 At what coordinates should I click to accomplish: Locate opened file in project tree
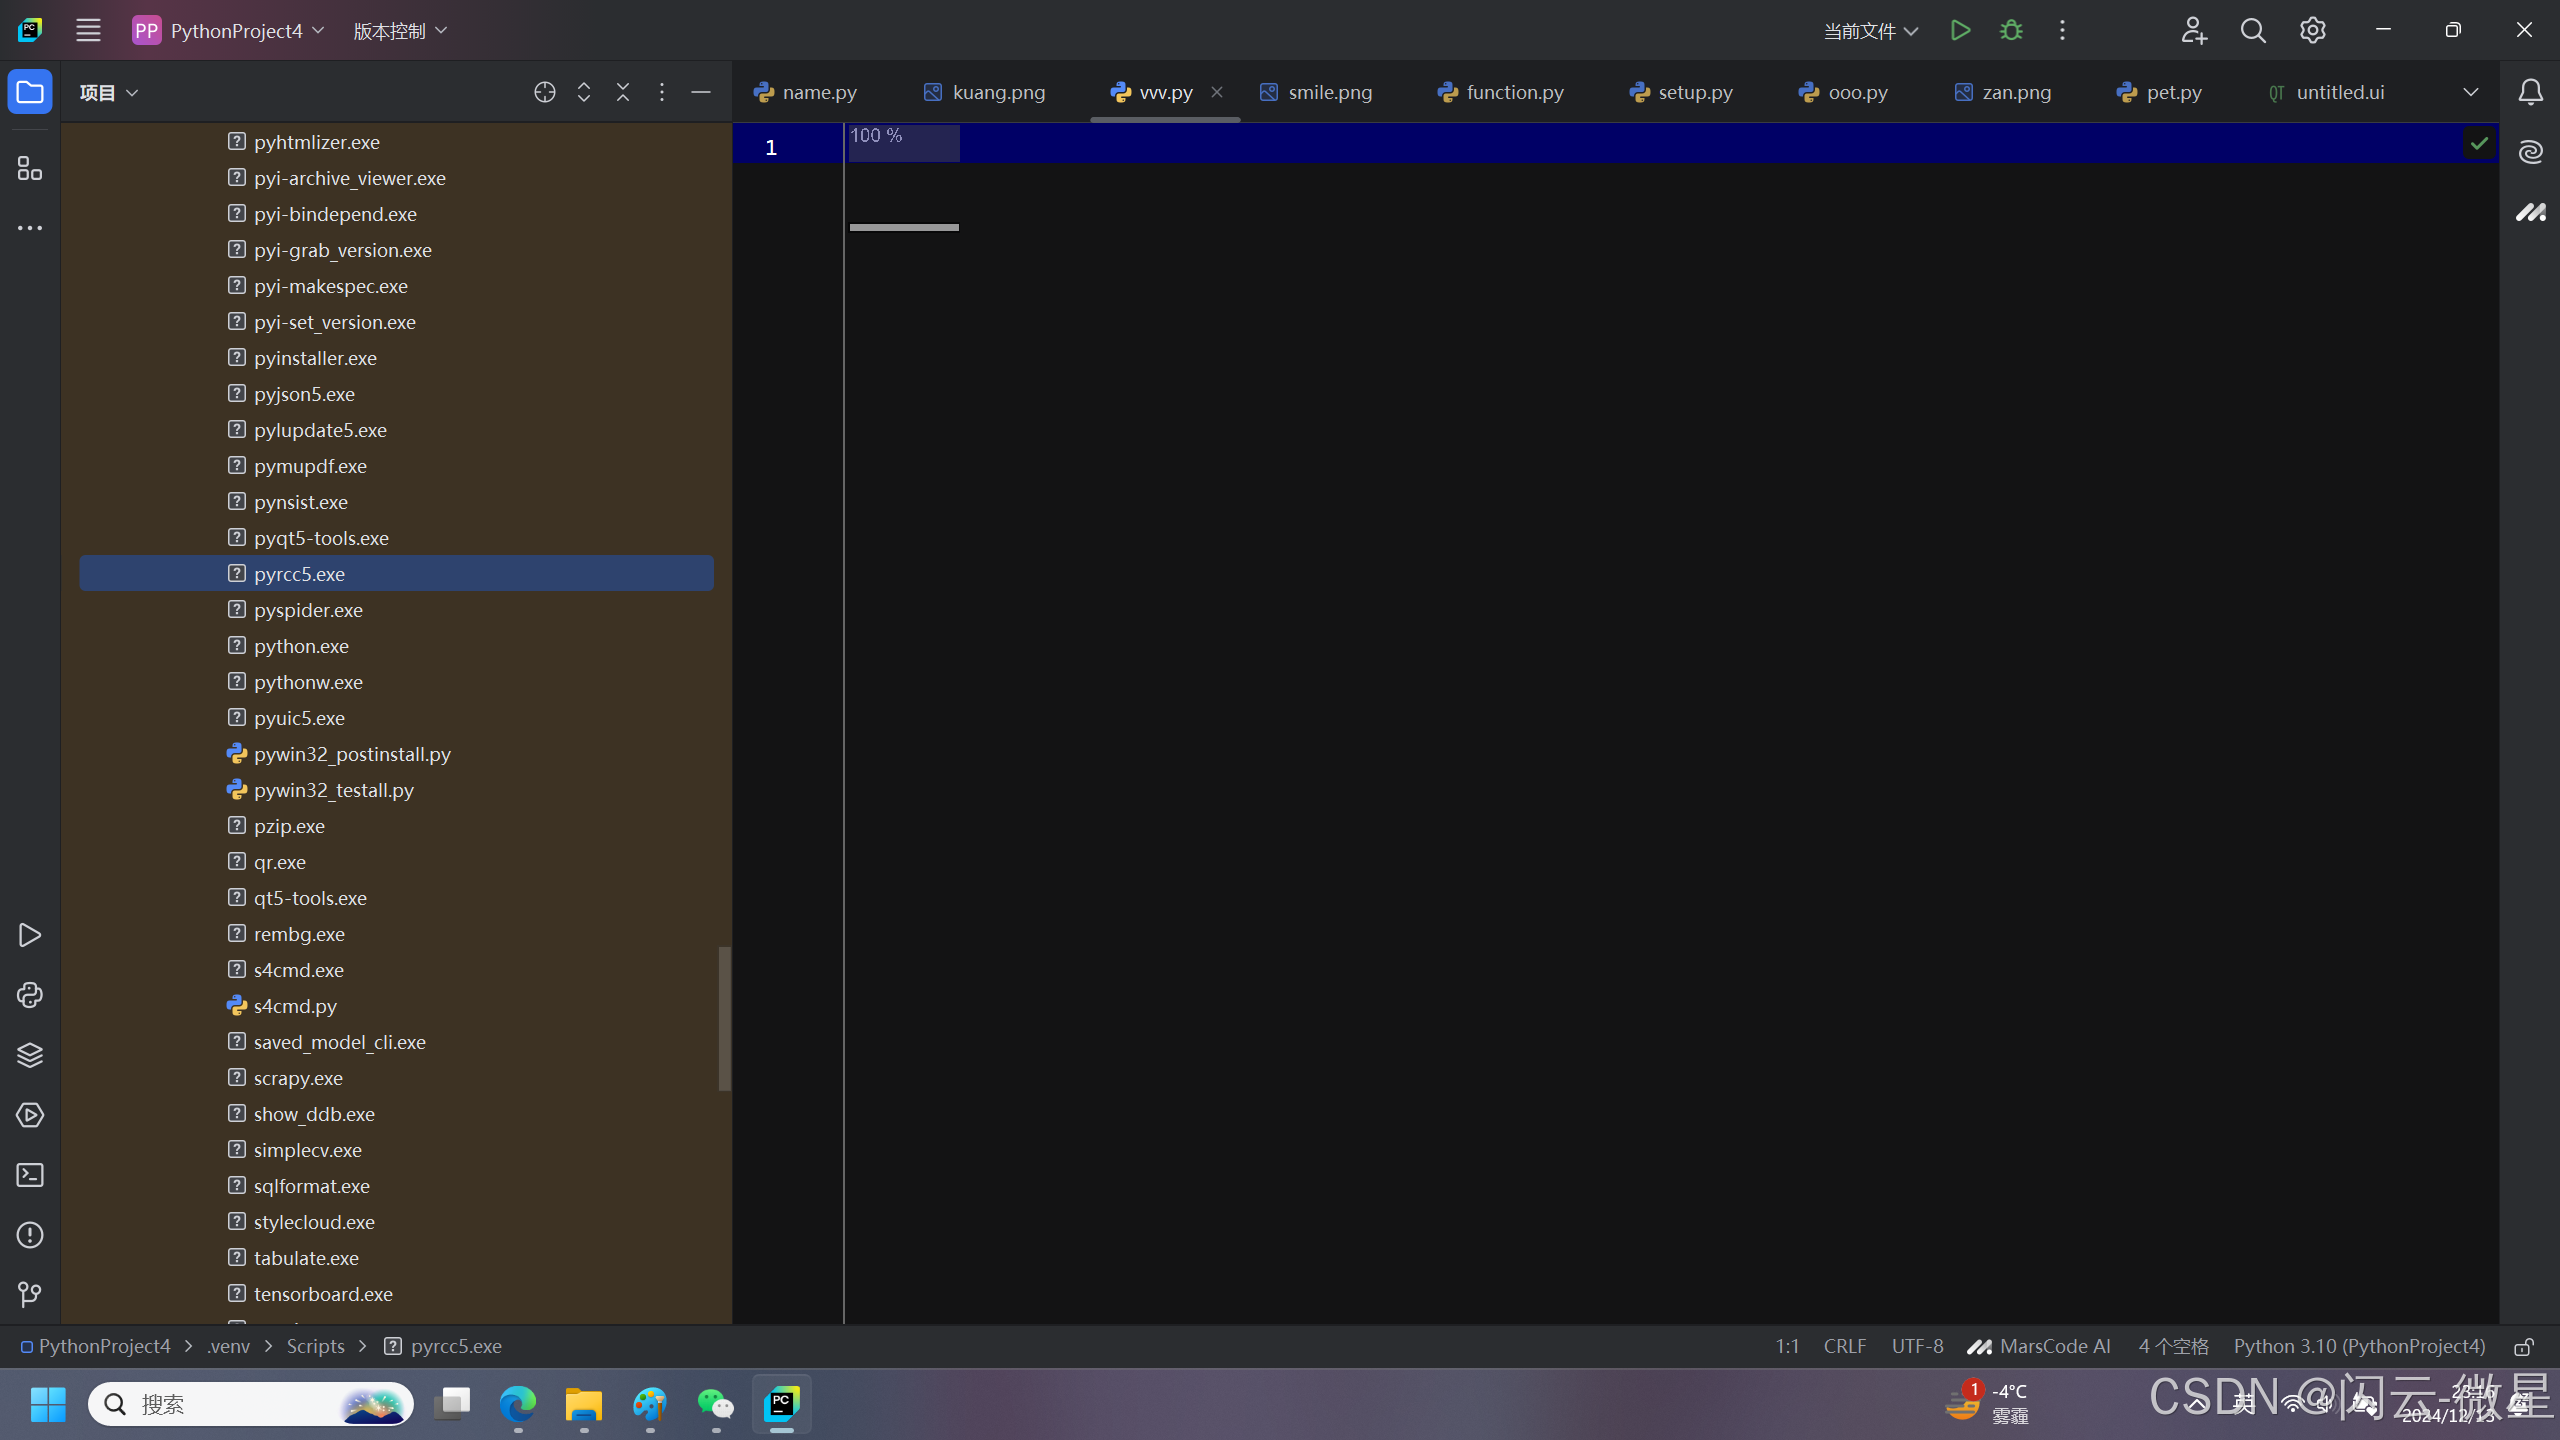(544, 92)
